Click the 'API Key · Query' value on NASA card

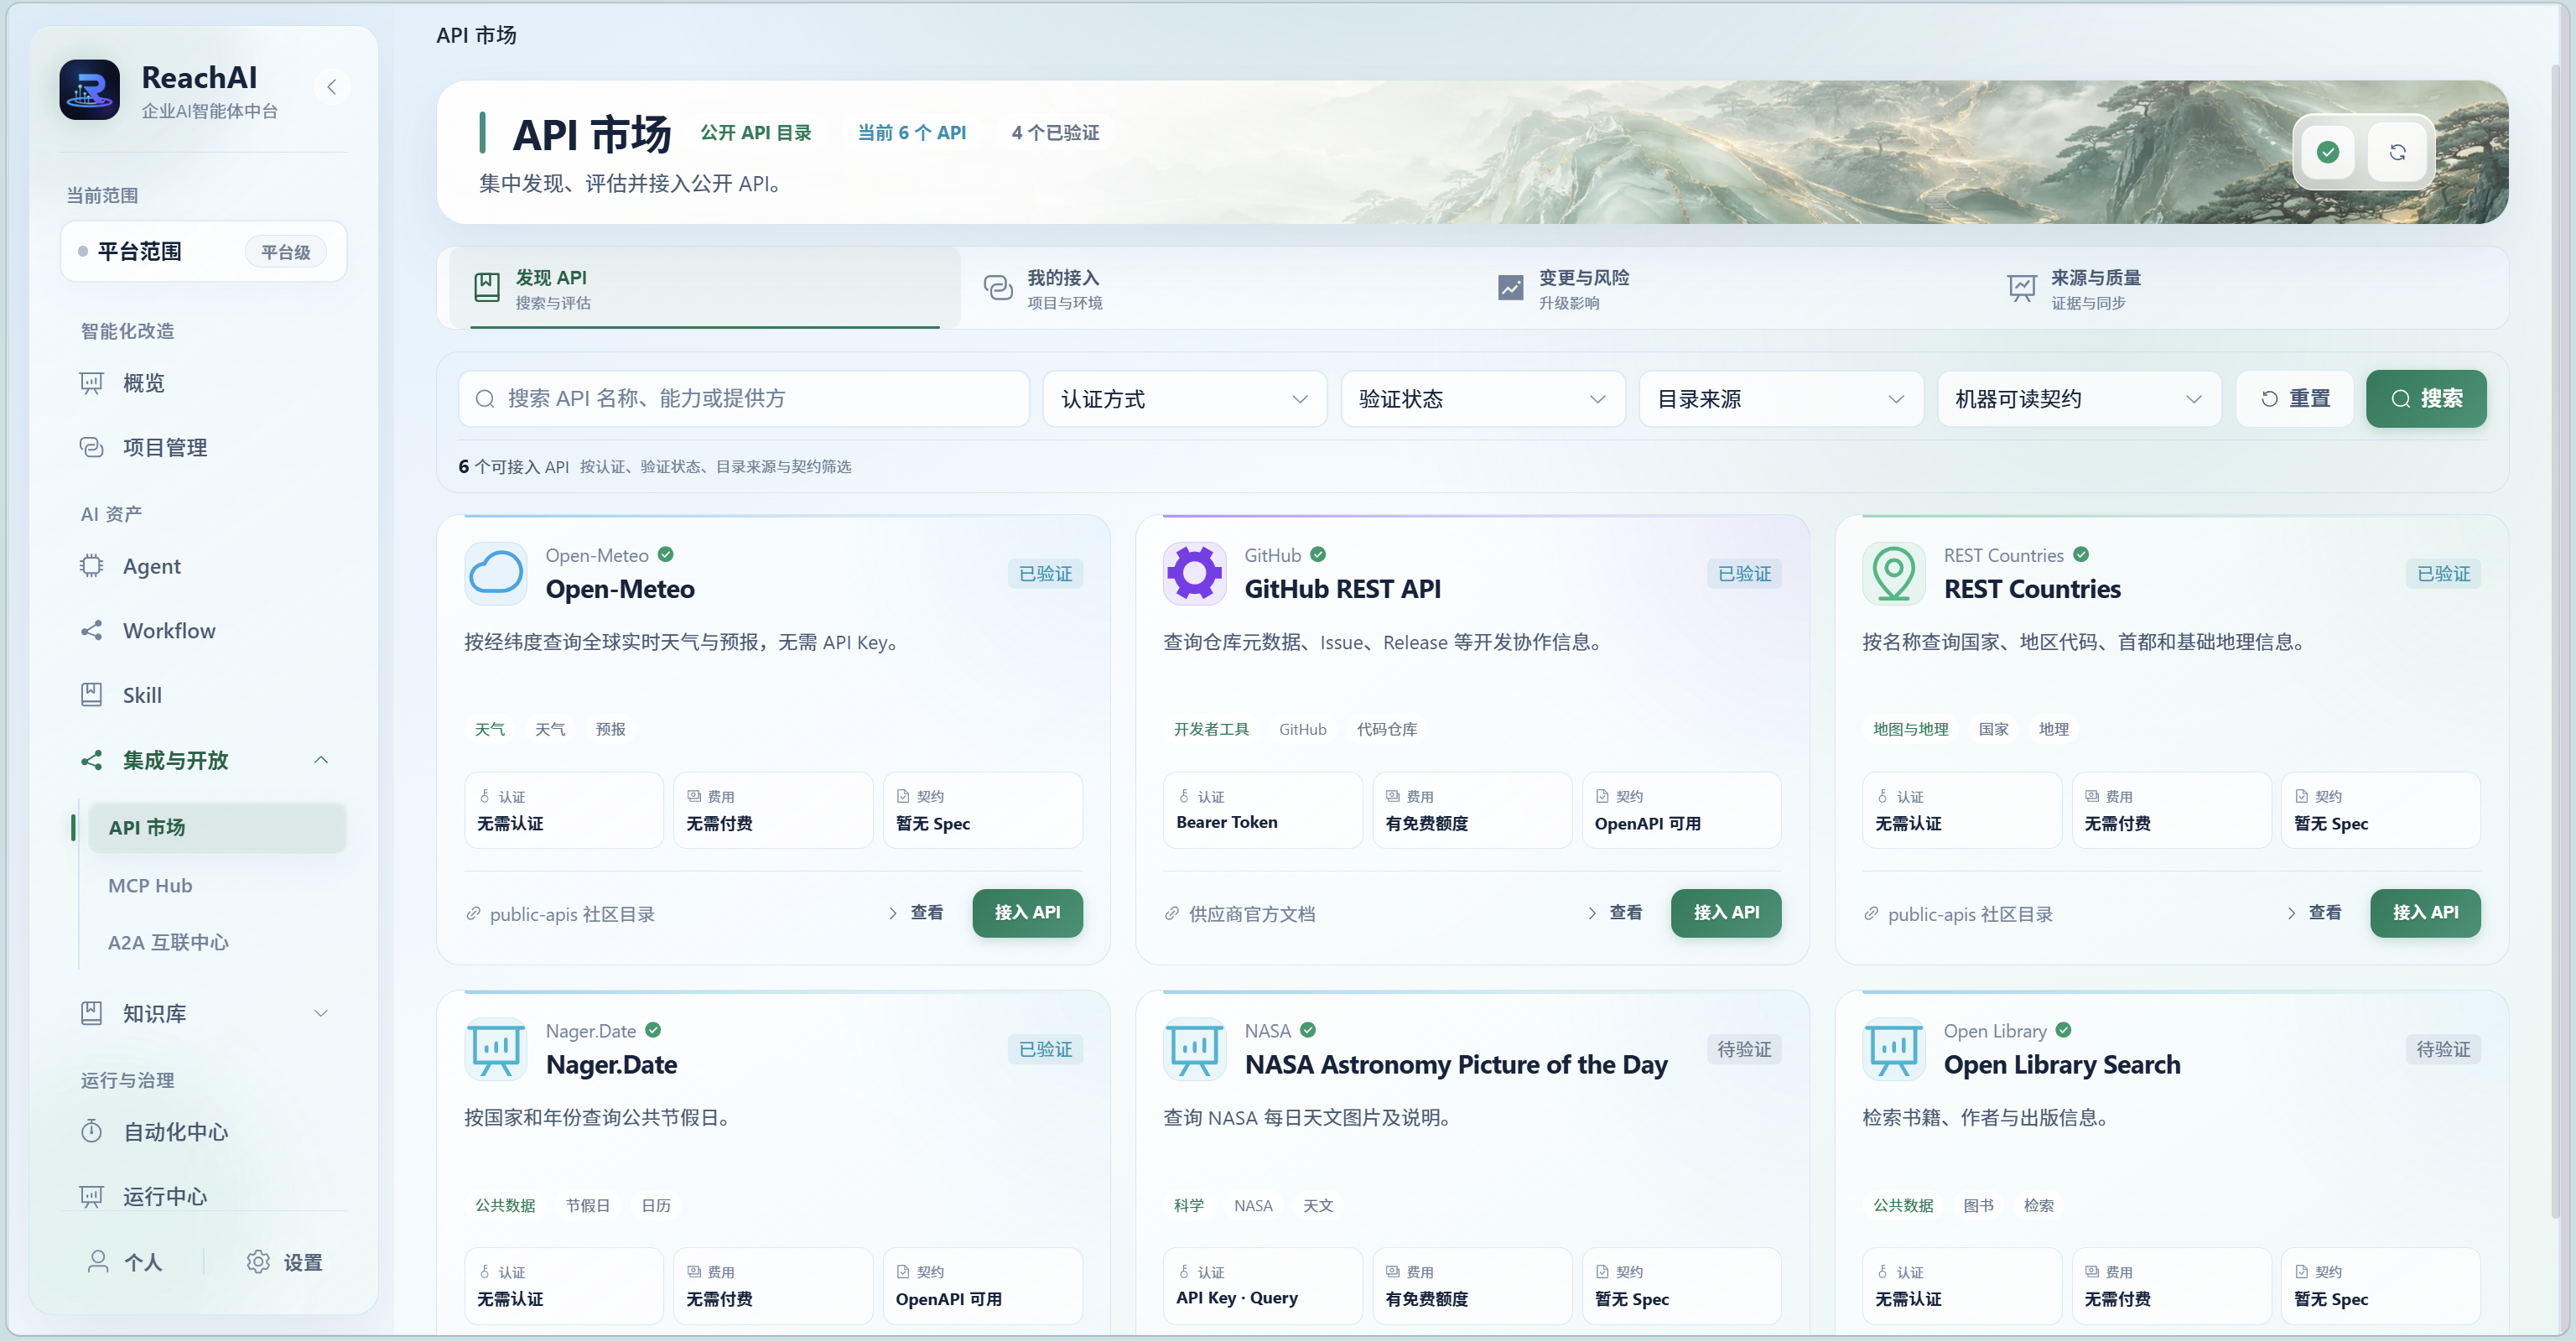click(1236, 1298)
